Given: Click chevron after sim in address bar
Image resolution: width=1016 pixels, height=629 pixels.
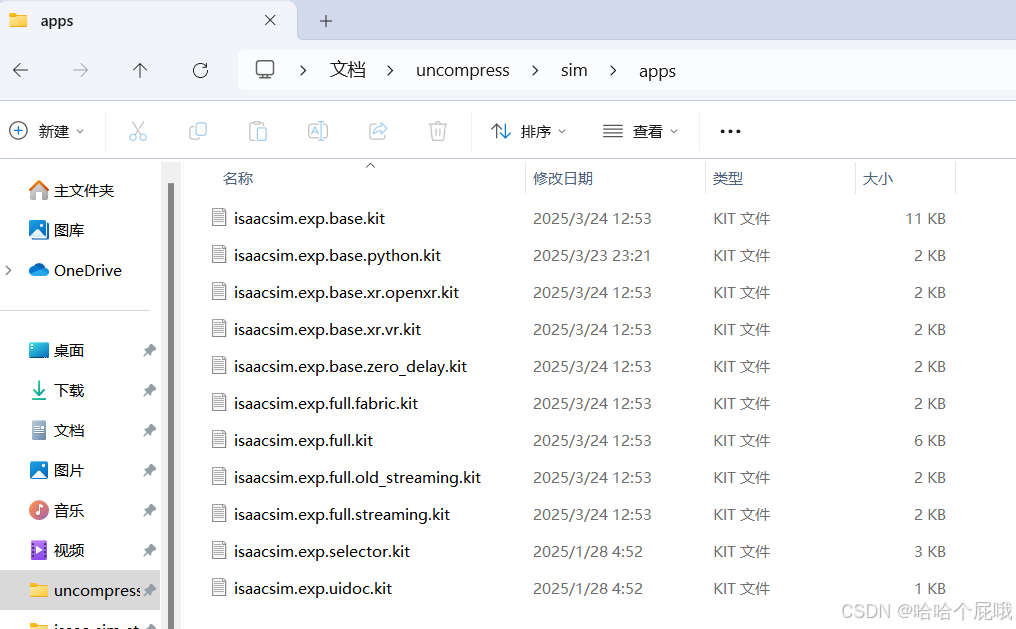Looking at the screenshot, I should [x=613, y=71].
